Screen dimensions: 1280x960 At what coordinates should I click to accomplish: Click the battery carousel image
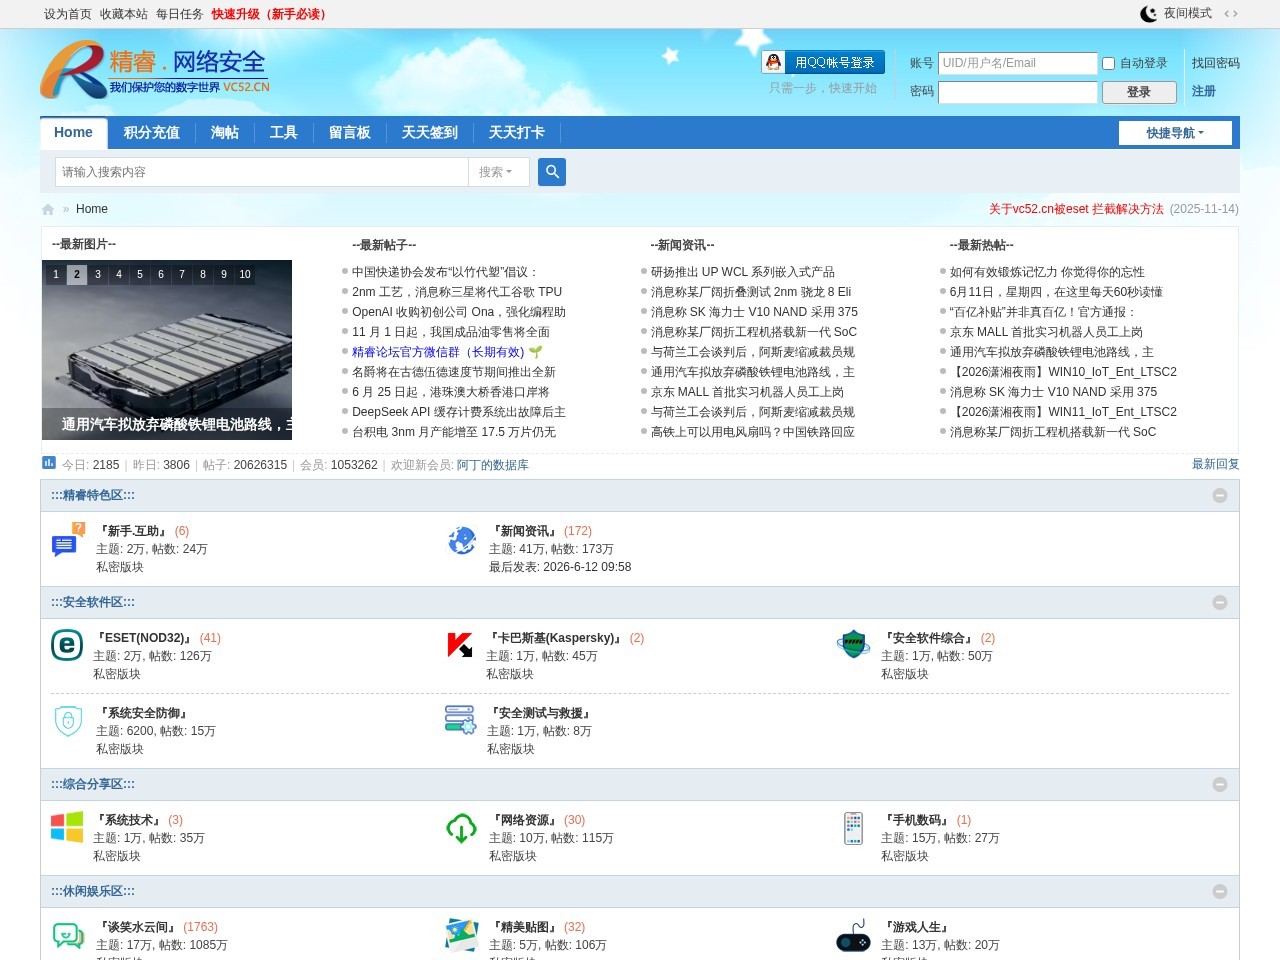(167, 350)
